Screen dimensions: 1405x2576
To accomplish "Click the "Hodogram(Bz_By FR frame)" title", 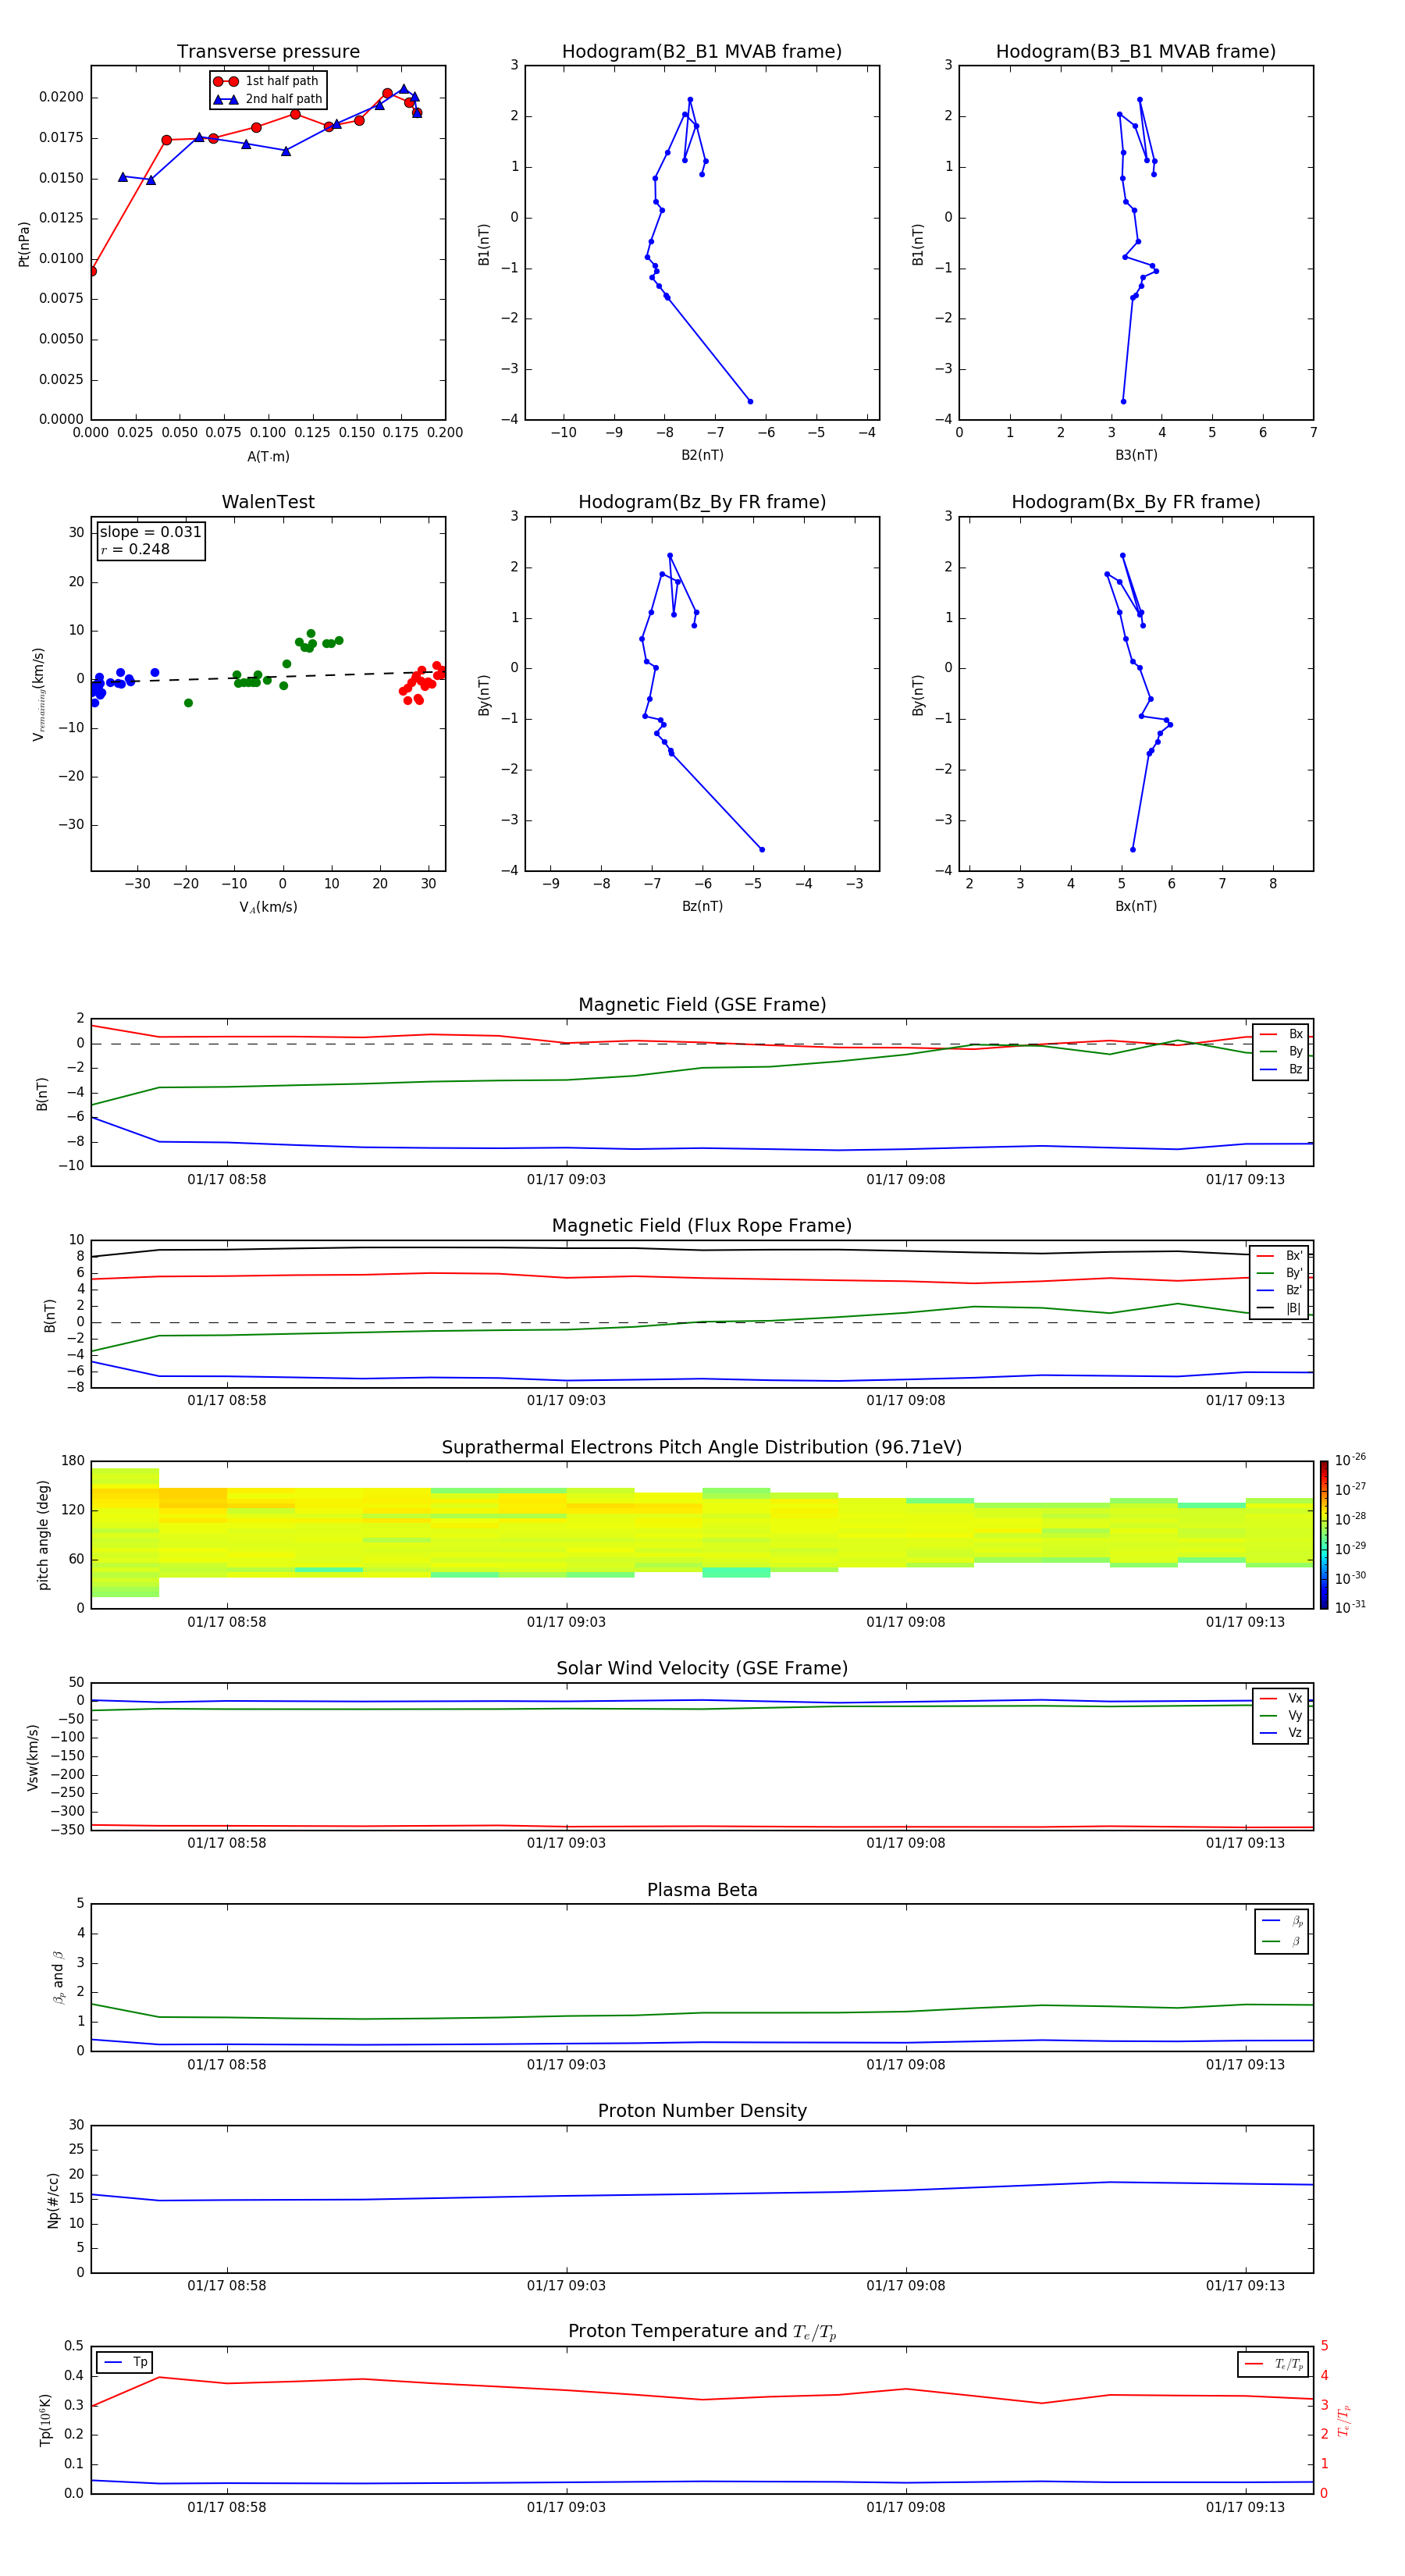I will pos(702,502).
